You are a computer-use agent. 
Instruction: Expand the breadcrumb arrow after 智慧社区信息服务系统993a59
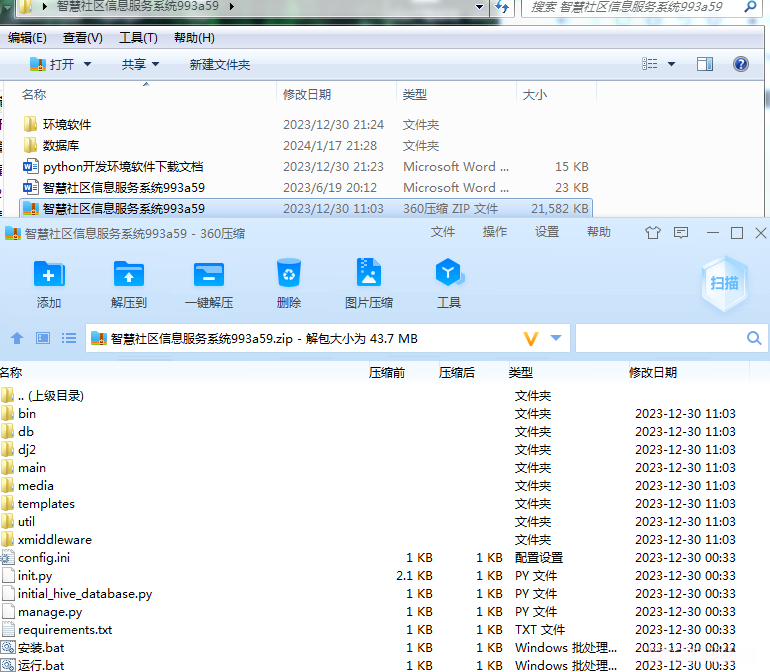[x=231, y=6]
